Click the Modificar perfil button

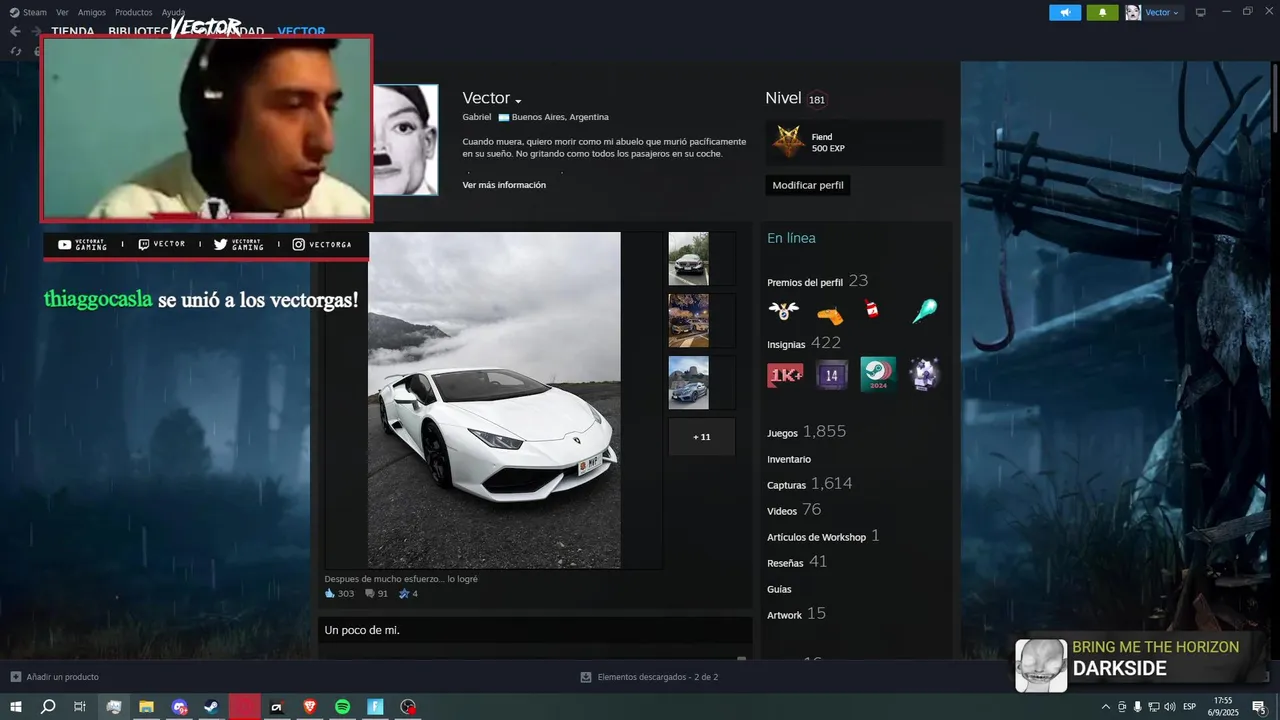coord(808,185)
